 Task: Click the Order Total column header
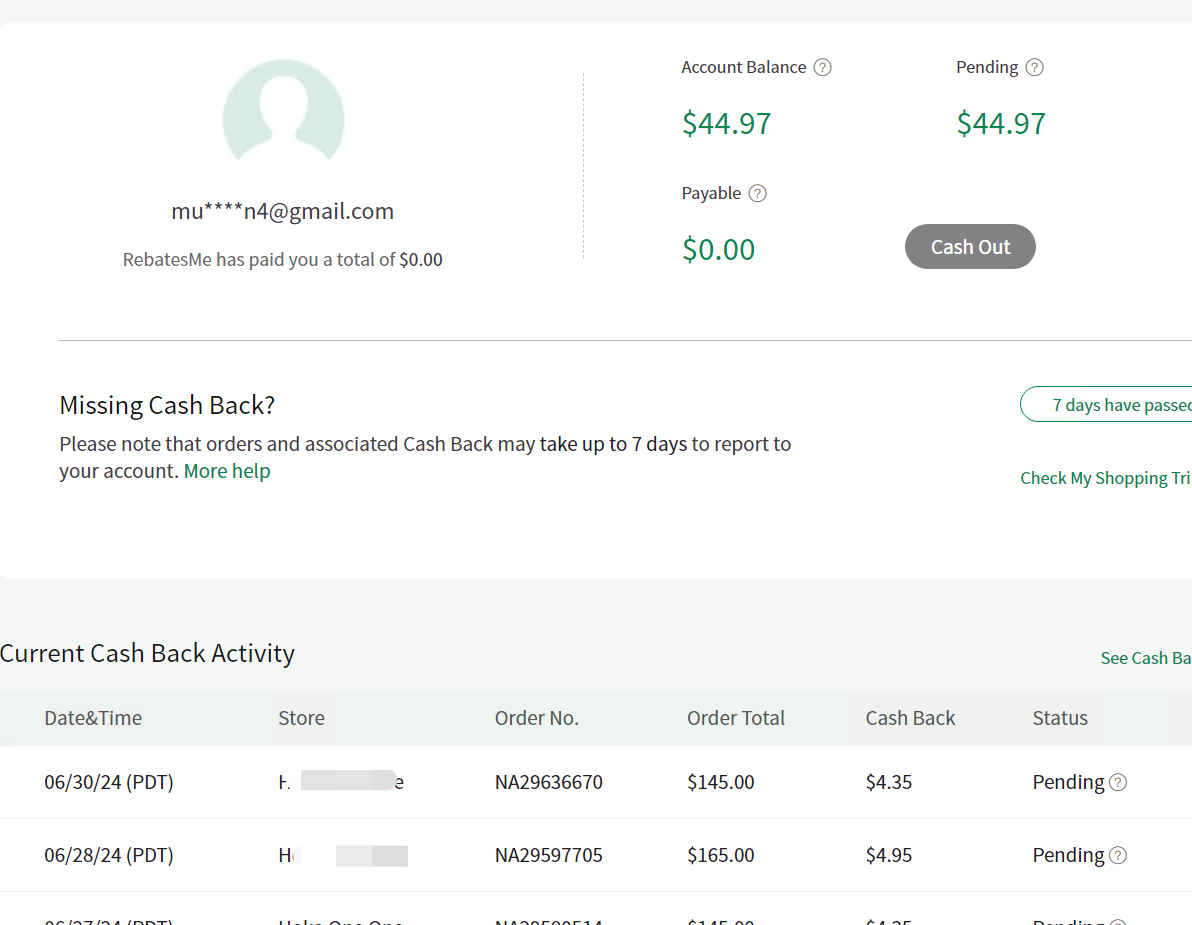[x=735, y=718]
